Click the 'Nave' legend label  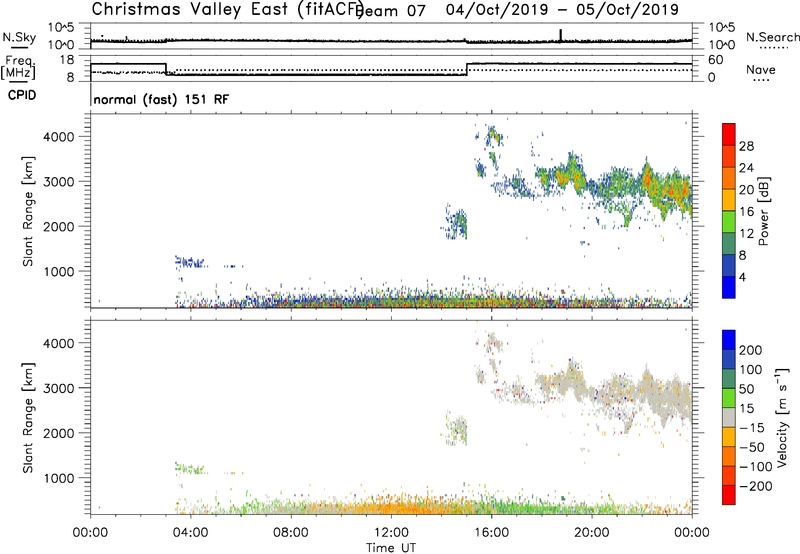pos(761,69)
